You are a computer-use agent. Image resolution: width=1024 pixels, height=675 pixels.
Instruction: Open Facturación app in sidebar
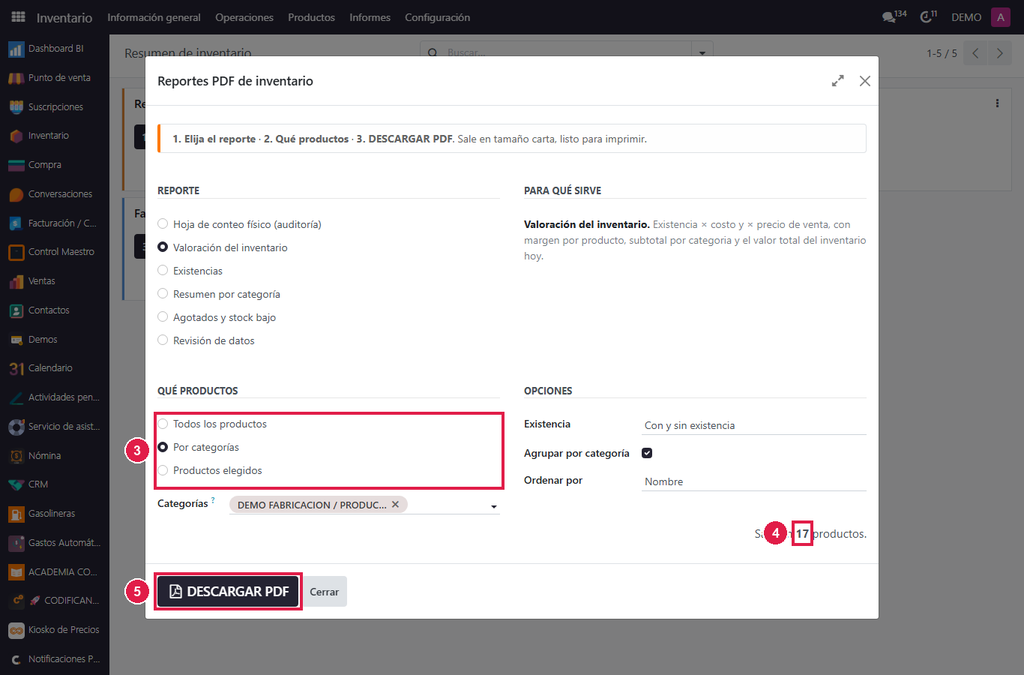click(x=55, y=223)
